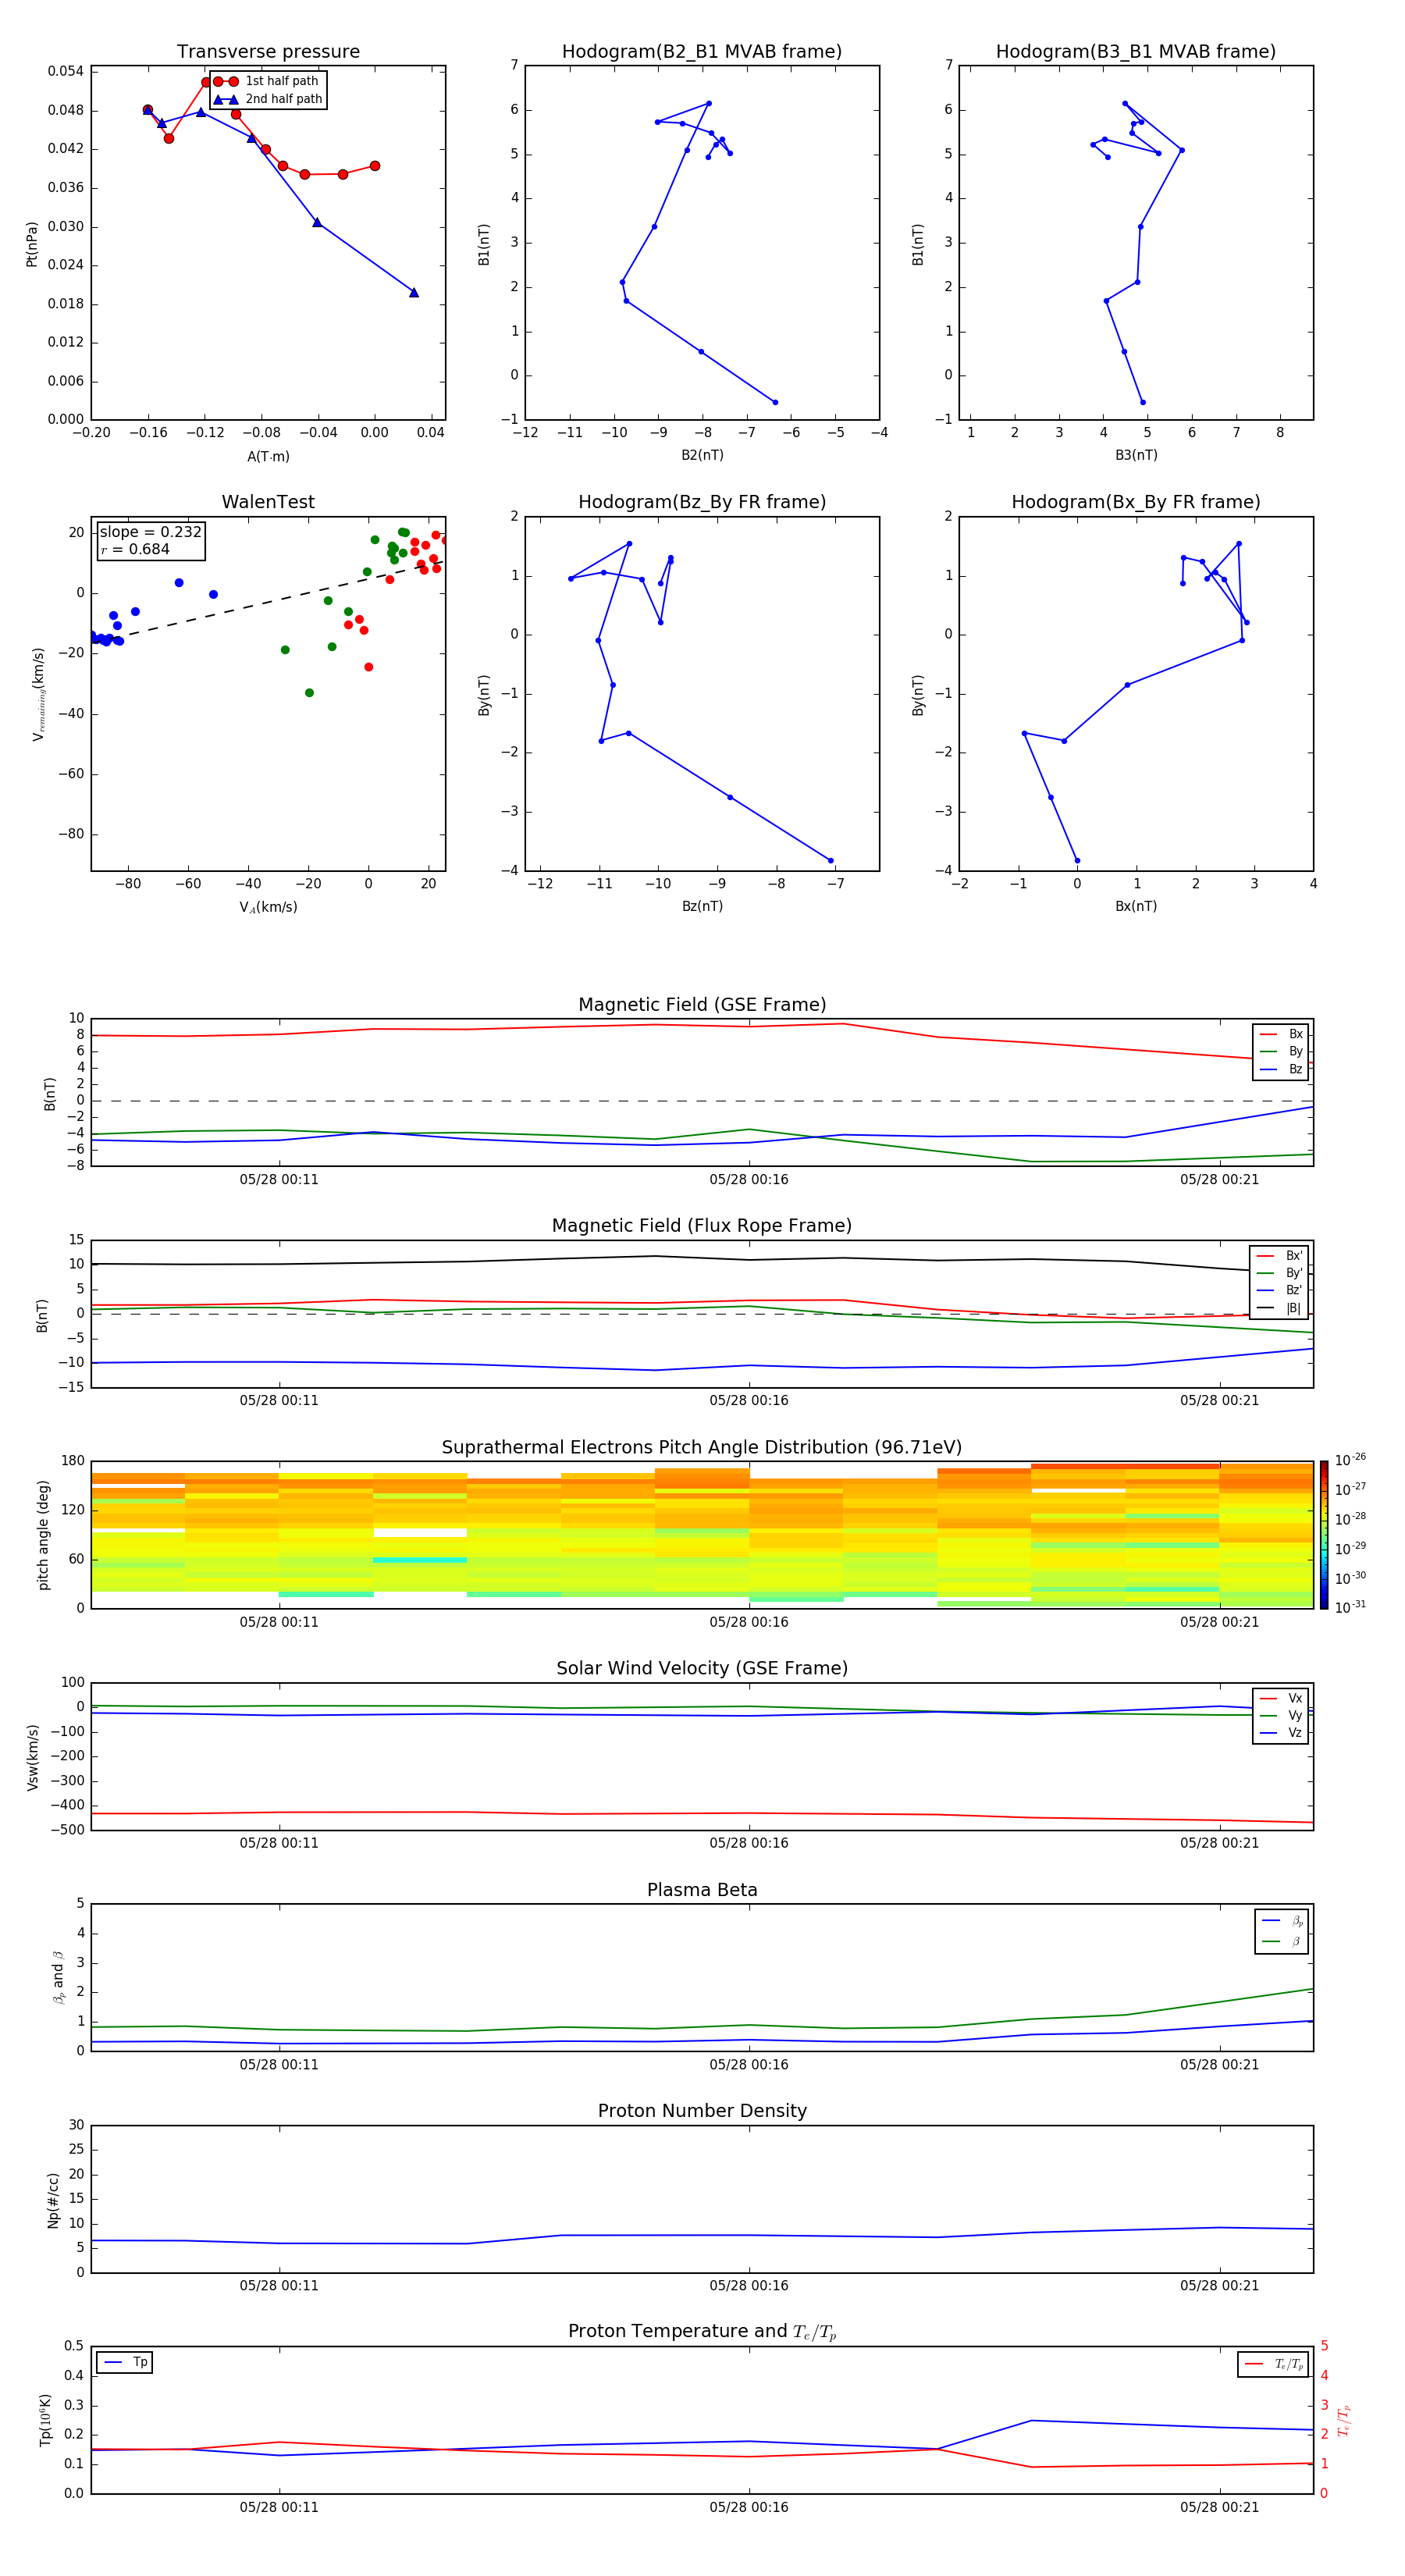The width and height of the screenshot is (1405, 2576).
Task: Click 'Proton Number Density' title
Action: [702, 2111]
